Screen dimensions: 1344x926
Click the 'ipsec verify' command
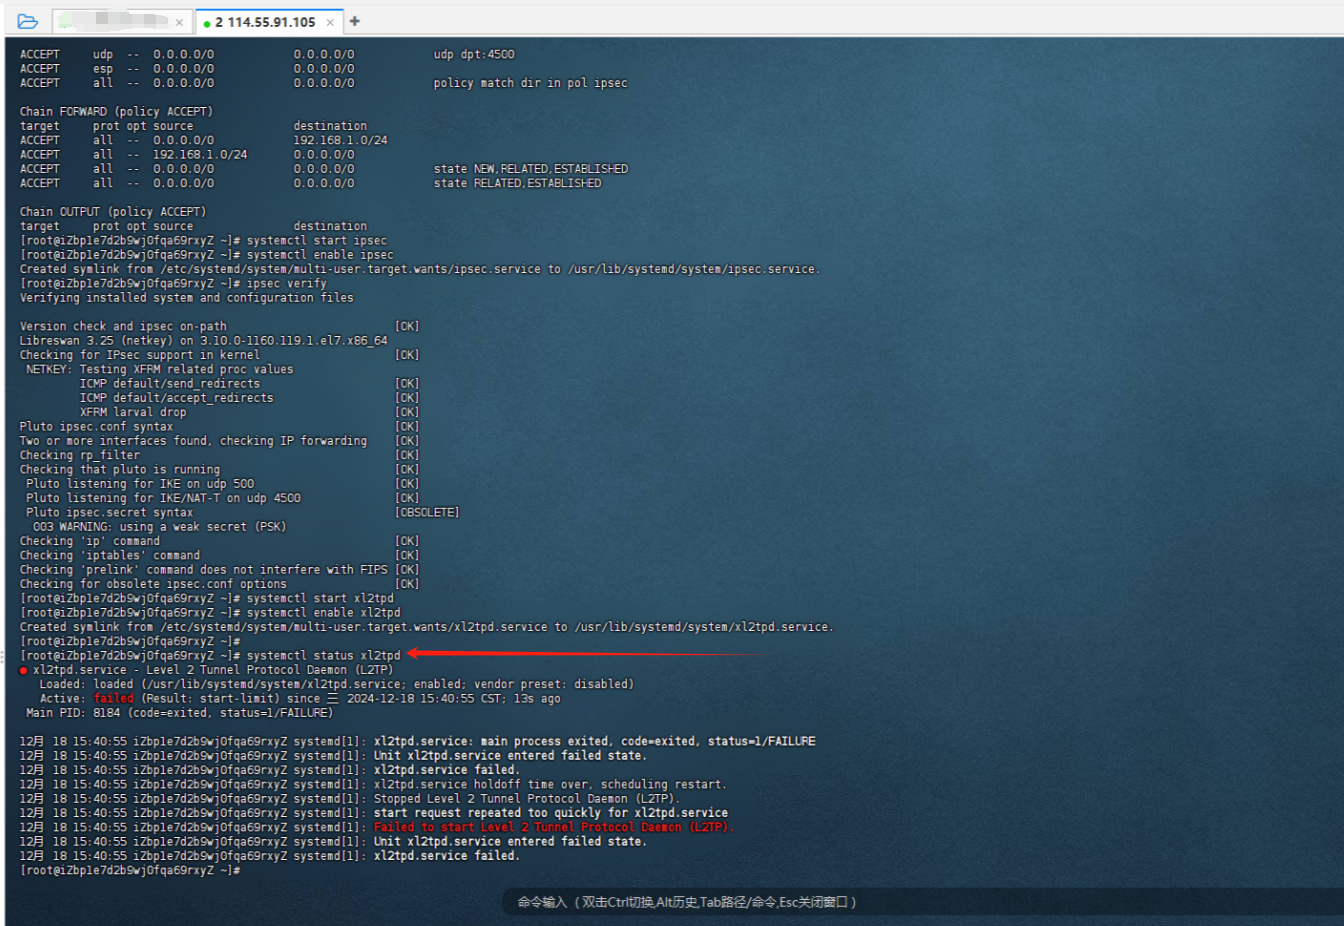point(286,284)
